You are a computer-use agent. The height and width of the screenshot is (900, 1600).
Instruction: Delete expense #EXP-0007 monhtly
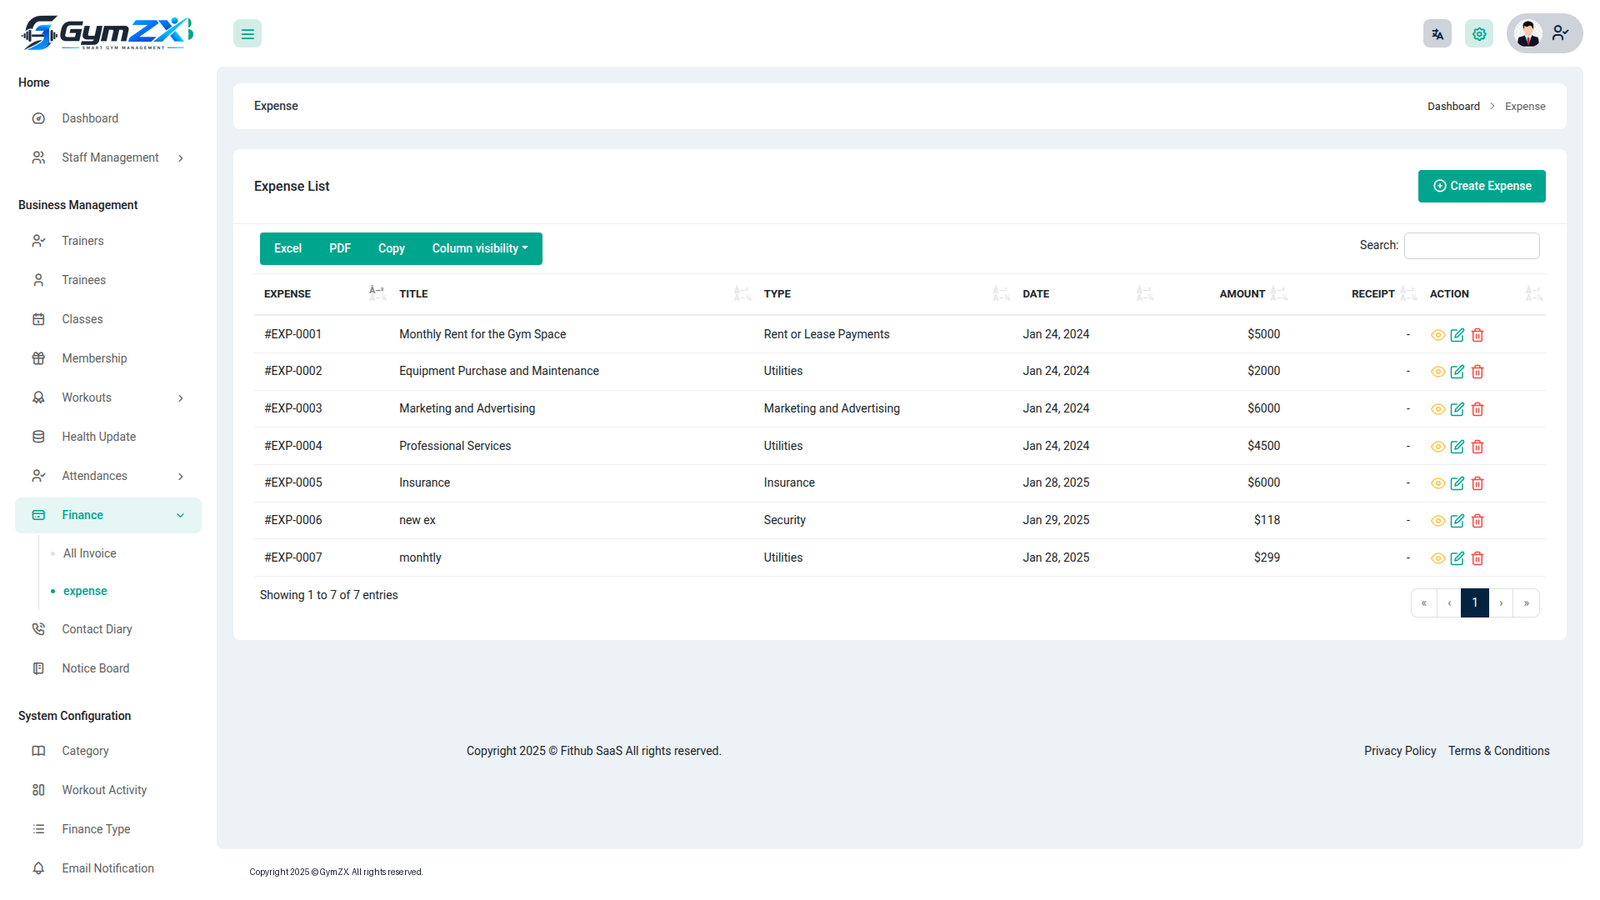1477,558
